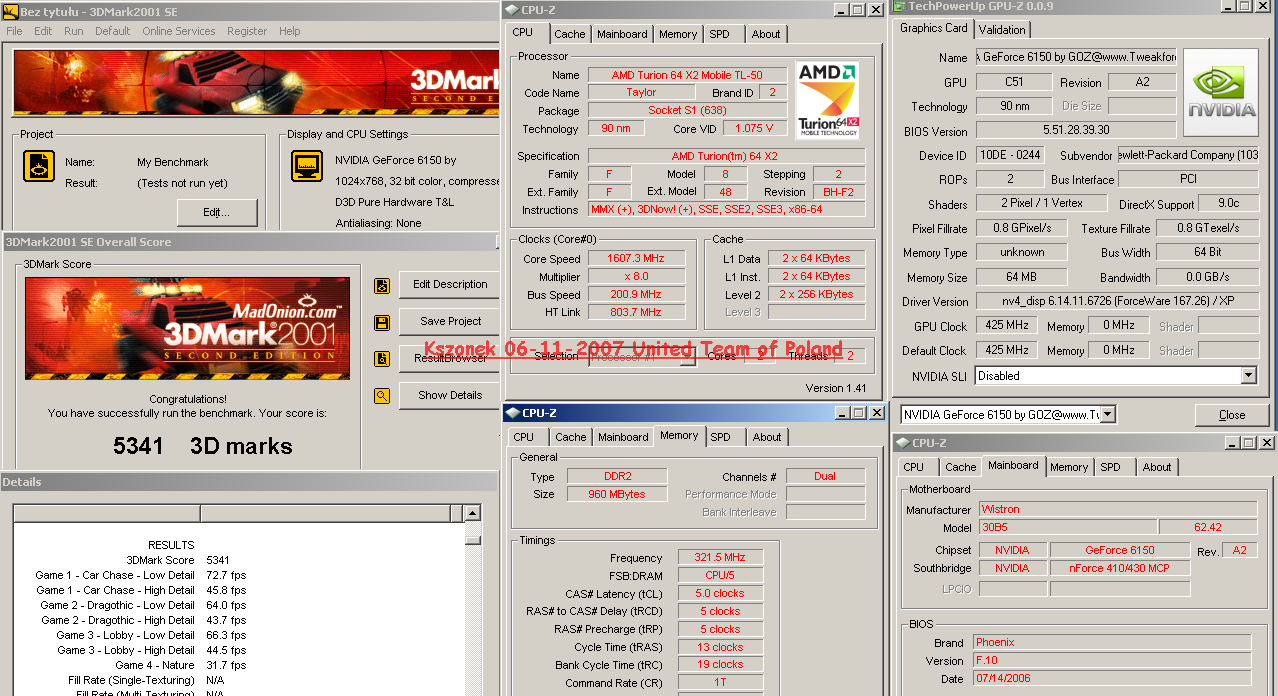Switch to About tab in Mainboard CPU-Z window
Image resolution: width=1278 pixels, height=696 pixels.
tap(1157, 467)
